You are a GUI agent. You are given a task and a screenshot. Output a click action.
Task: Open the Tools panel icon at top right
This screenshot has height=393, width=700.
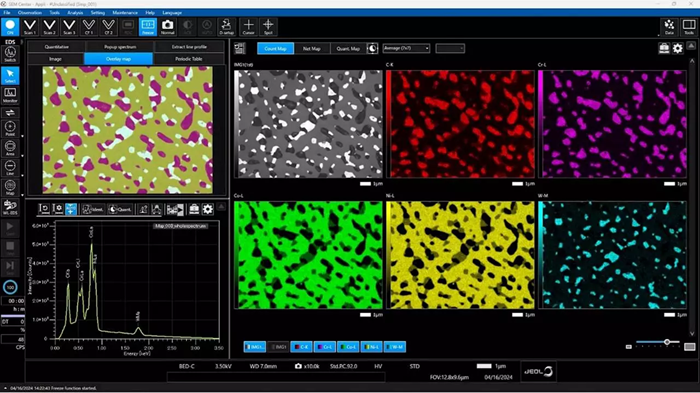click(689, 27)
